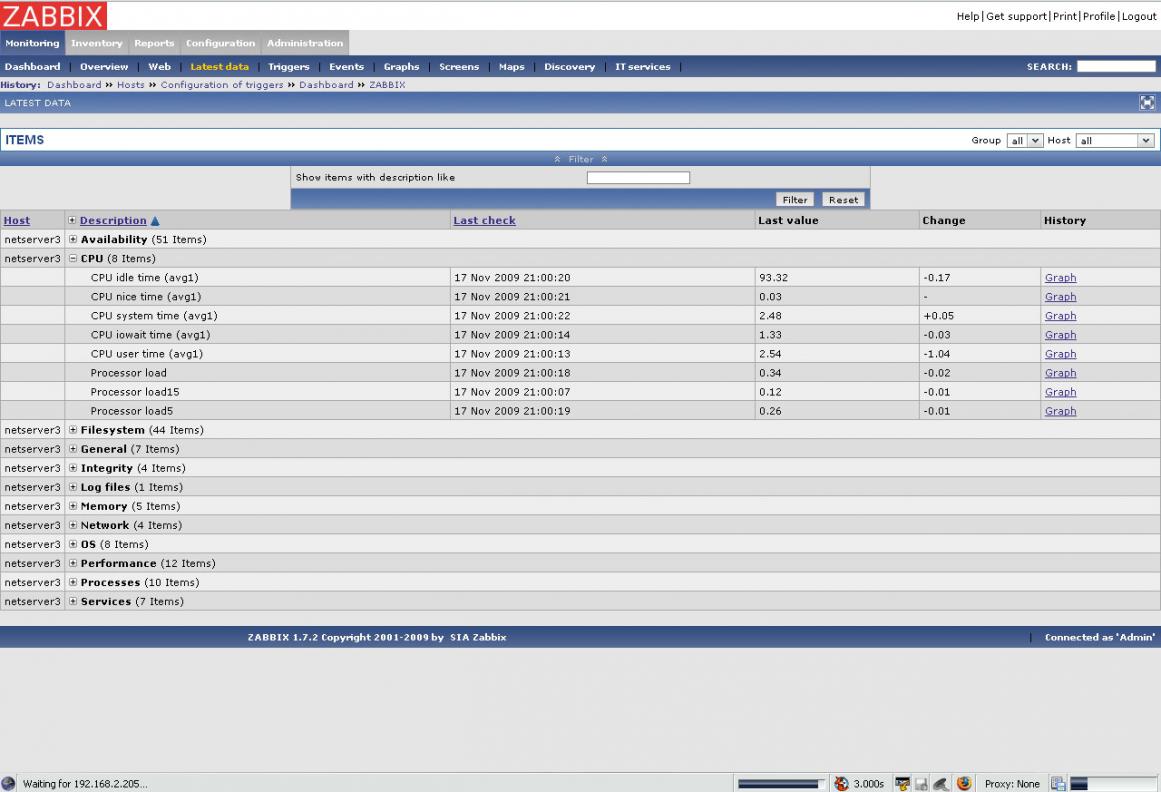Toggle fullscreen icon in Latest Data bar
Screen dimensions: 1161x792
coord(1147,103)
